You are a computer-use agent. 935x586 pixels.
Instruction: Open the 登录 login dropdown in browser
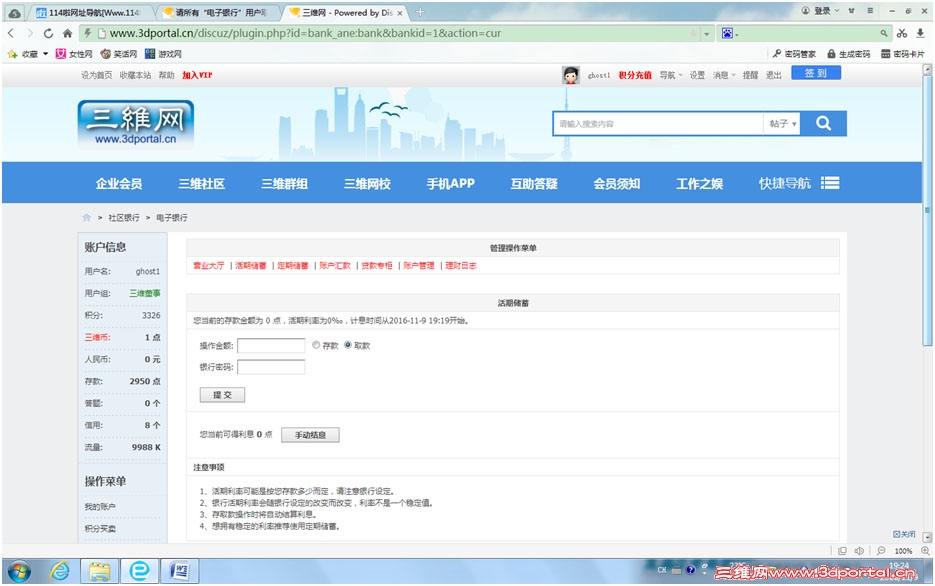pos(820,11)
